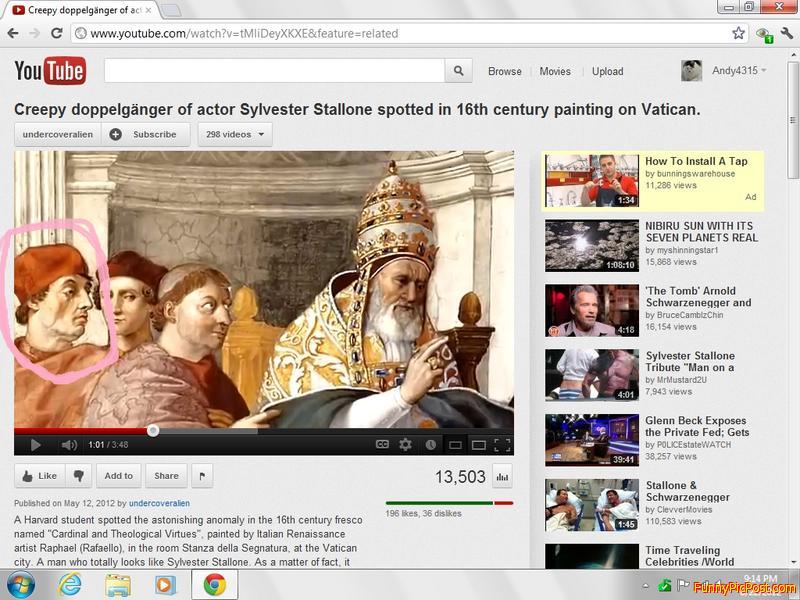
Task: Click the browser forward arrow
Action: click(x=35, y=34)
